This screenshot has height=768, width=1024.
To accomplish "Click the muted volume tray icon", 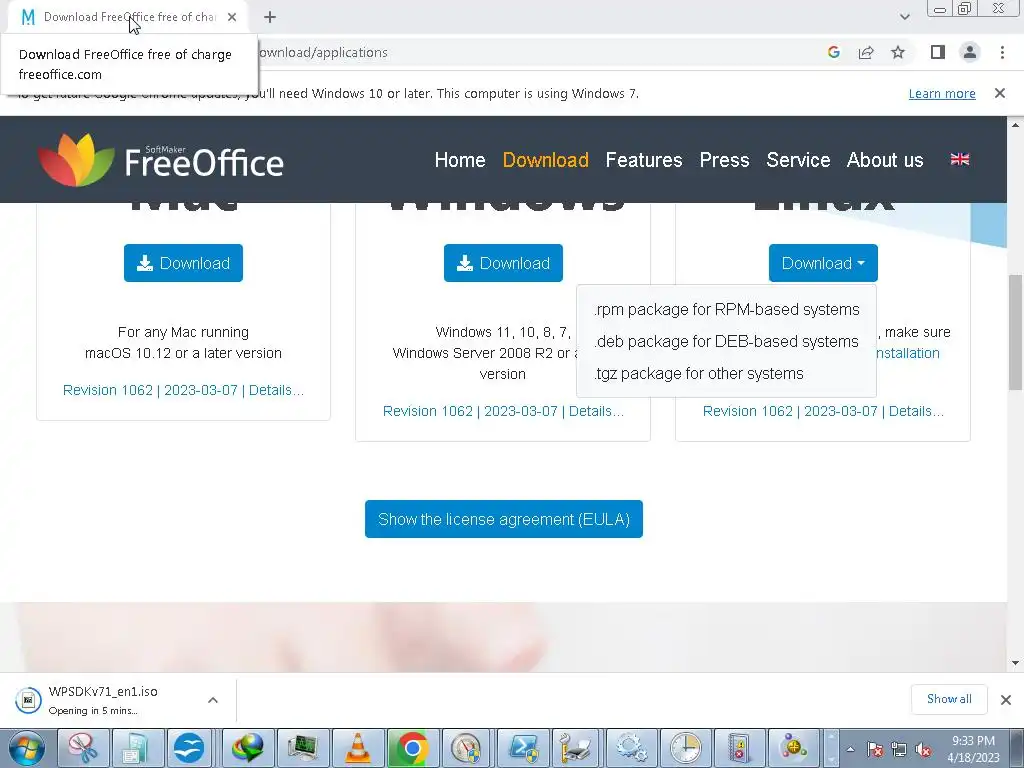I will pyautogui.click(x=923, y=749).
